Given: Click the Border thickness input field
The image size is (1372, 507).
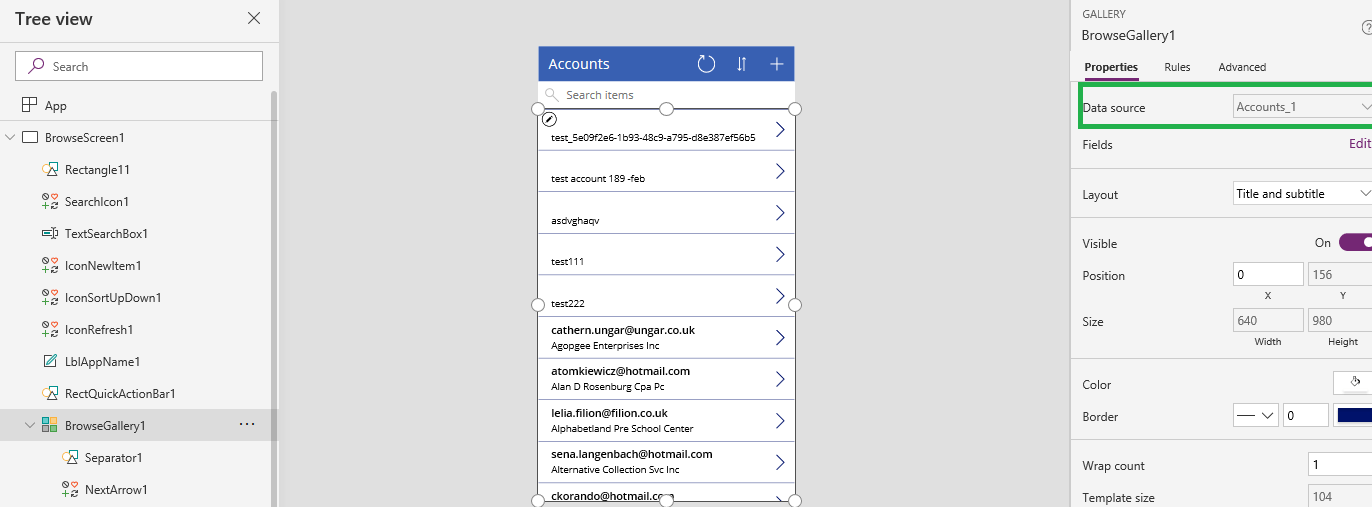Looking at the screenshot, I should click(1306, 416).
